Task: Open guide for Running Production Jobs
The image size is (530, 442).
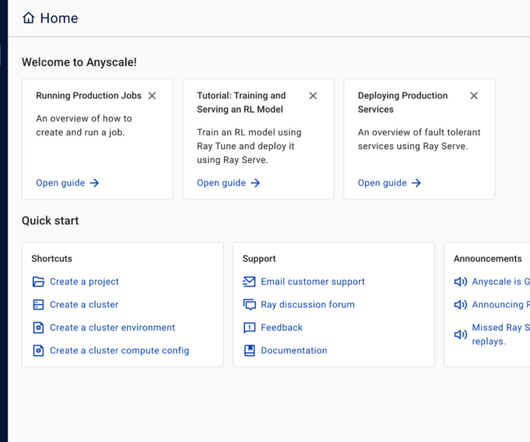Action: tap(68, 183)
